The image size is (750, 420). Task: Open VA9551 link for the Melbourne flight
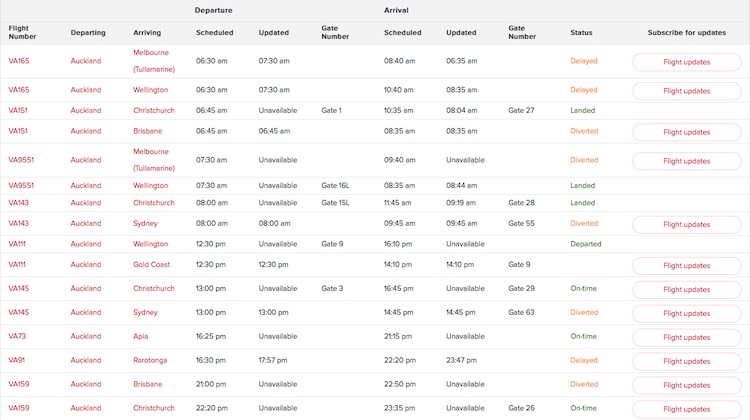(x=21, y=160)
